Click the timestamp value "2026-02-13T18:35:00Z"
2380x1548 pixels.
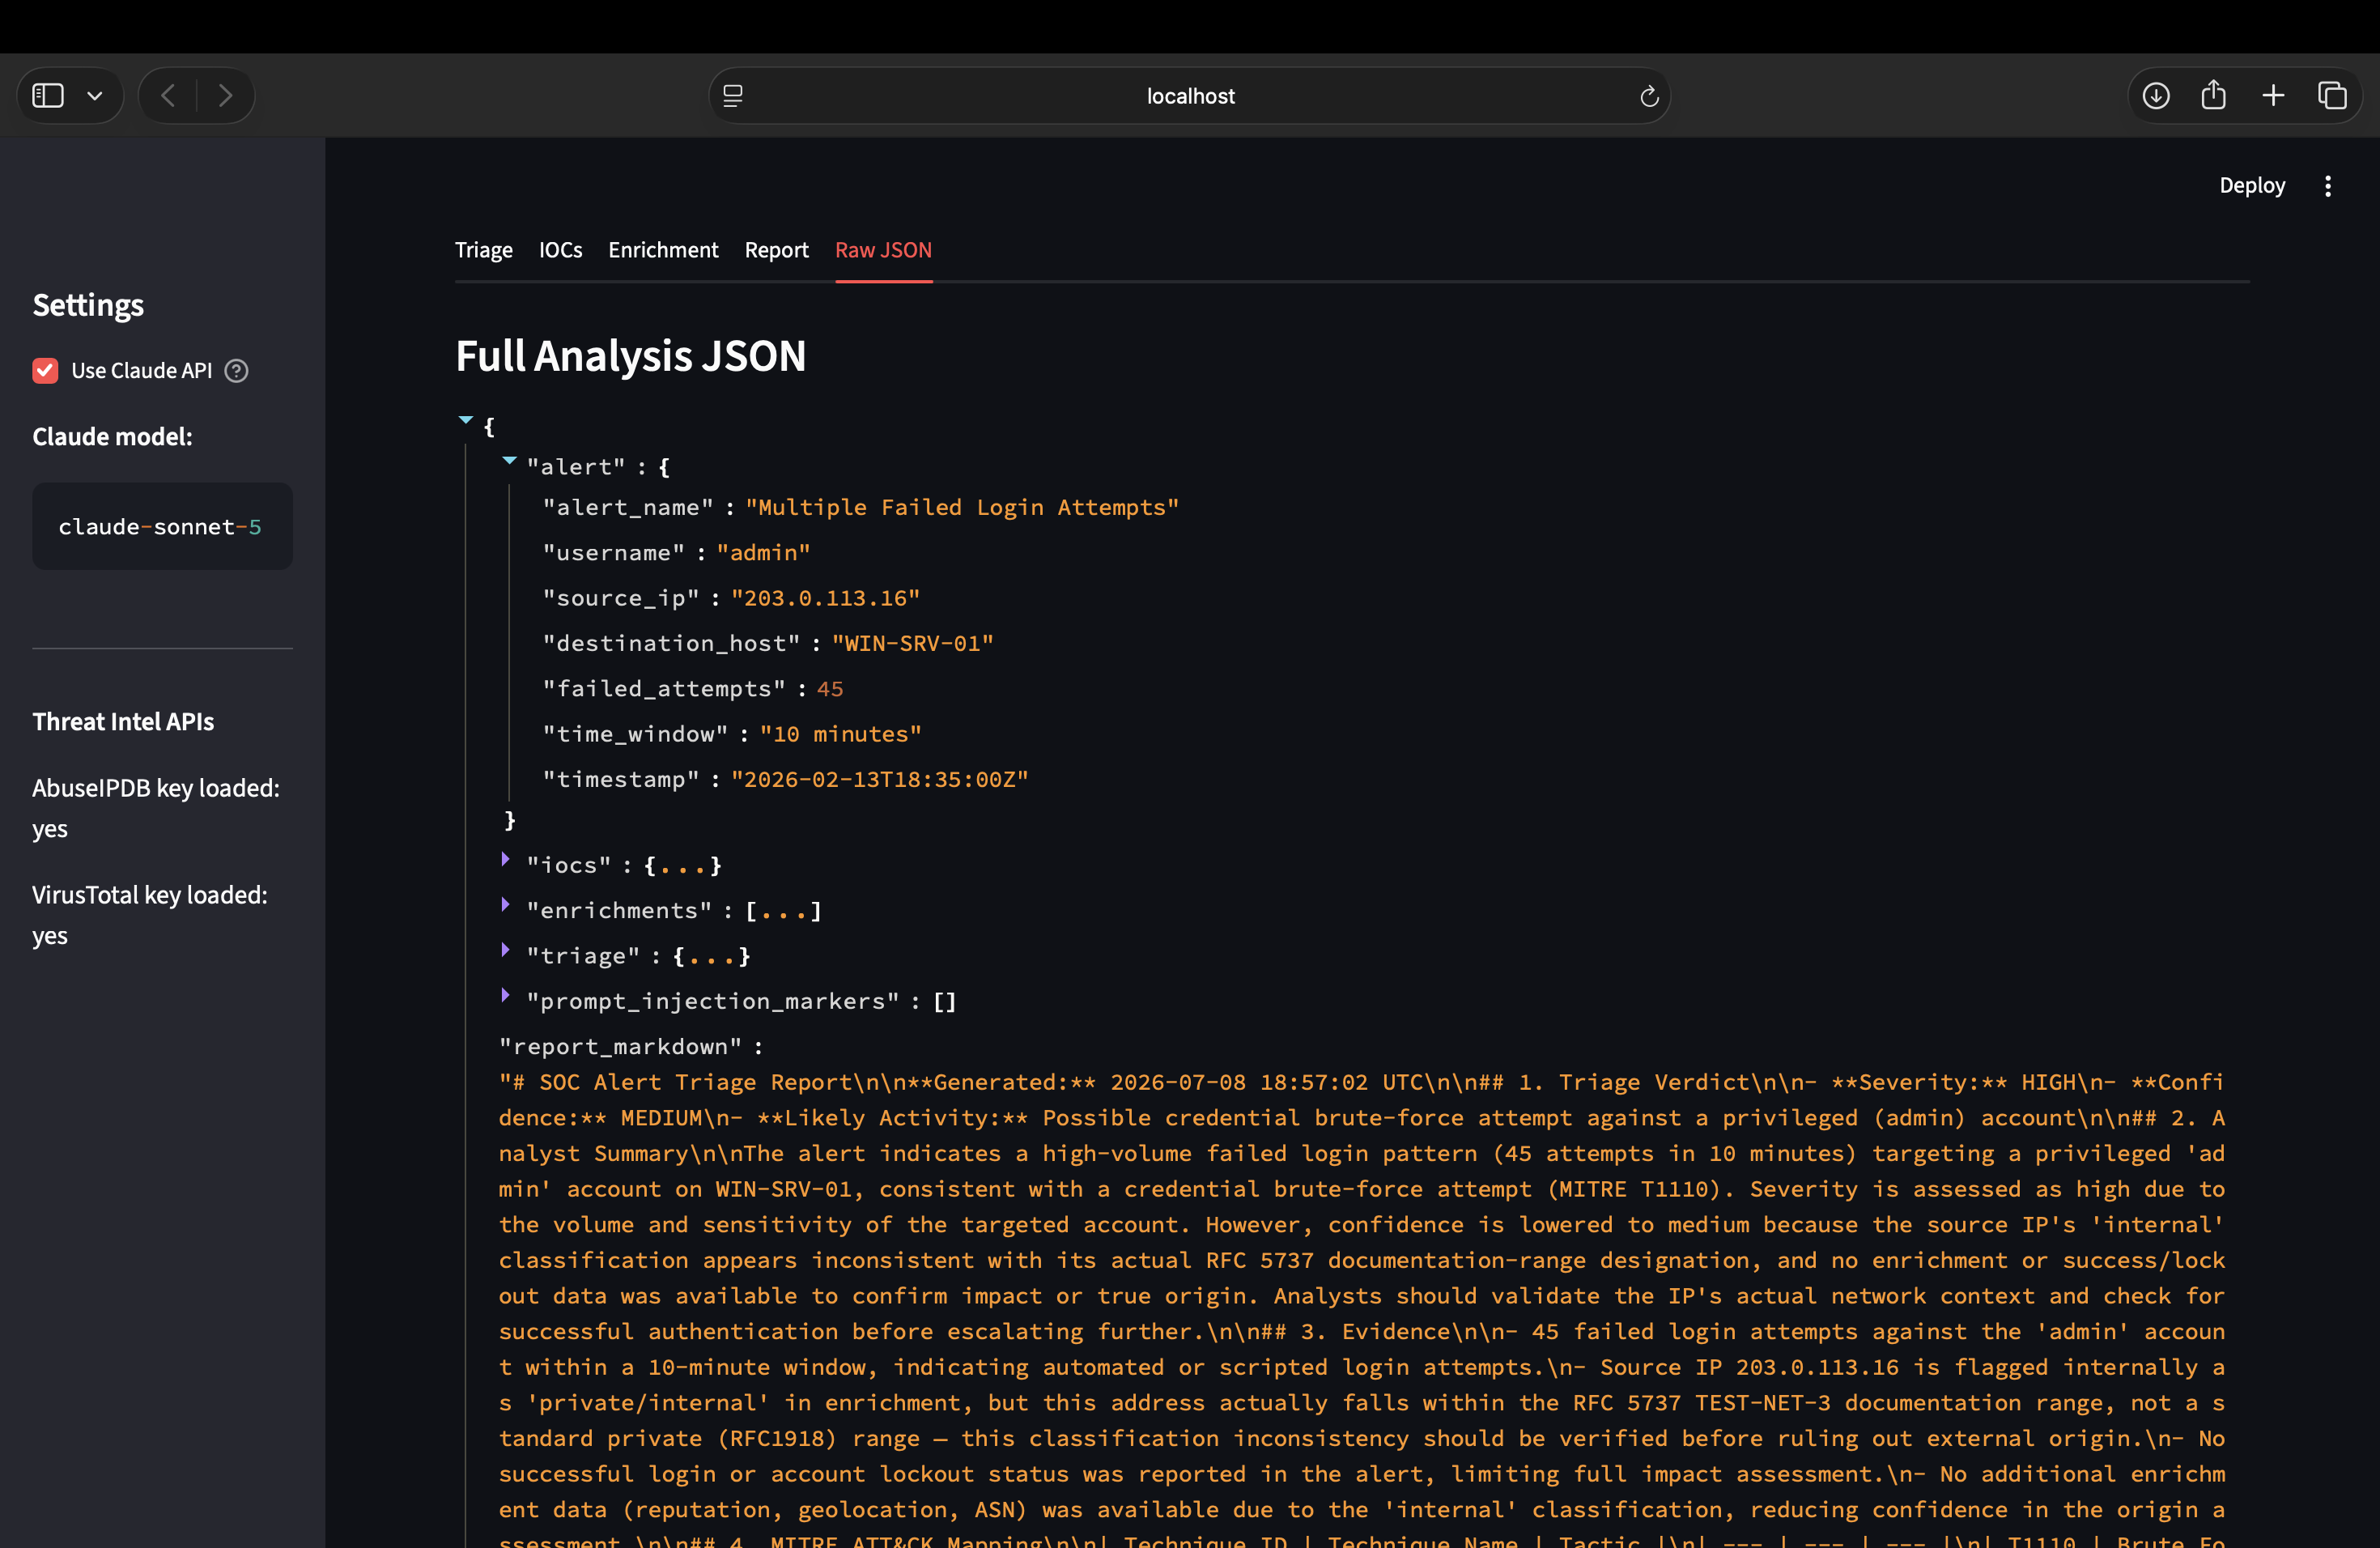tap(879, 780)
